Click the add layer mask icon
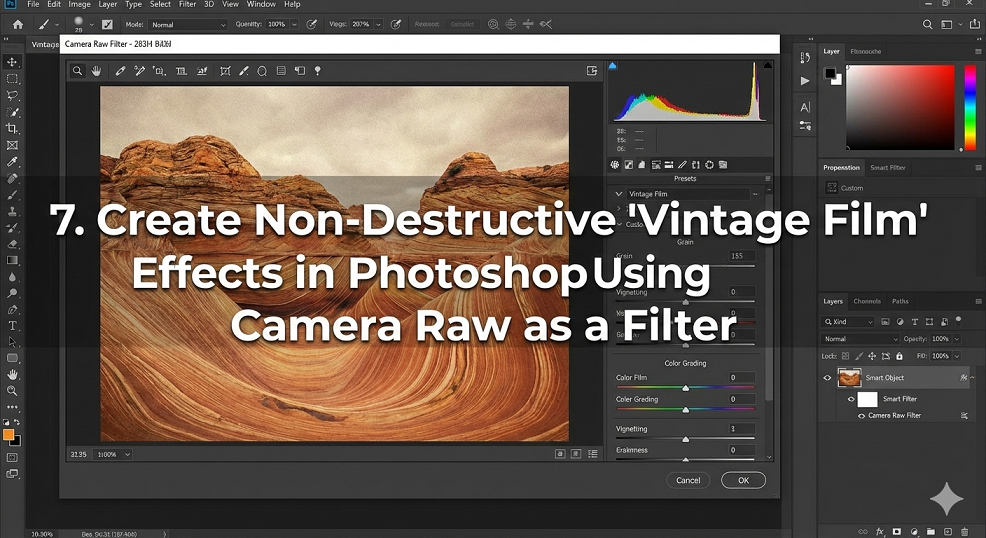Image resolution: width=986 pixels, height=538 pixels. [897, 532]
